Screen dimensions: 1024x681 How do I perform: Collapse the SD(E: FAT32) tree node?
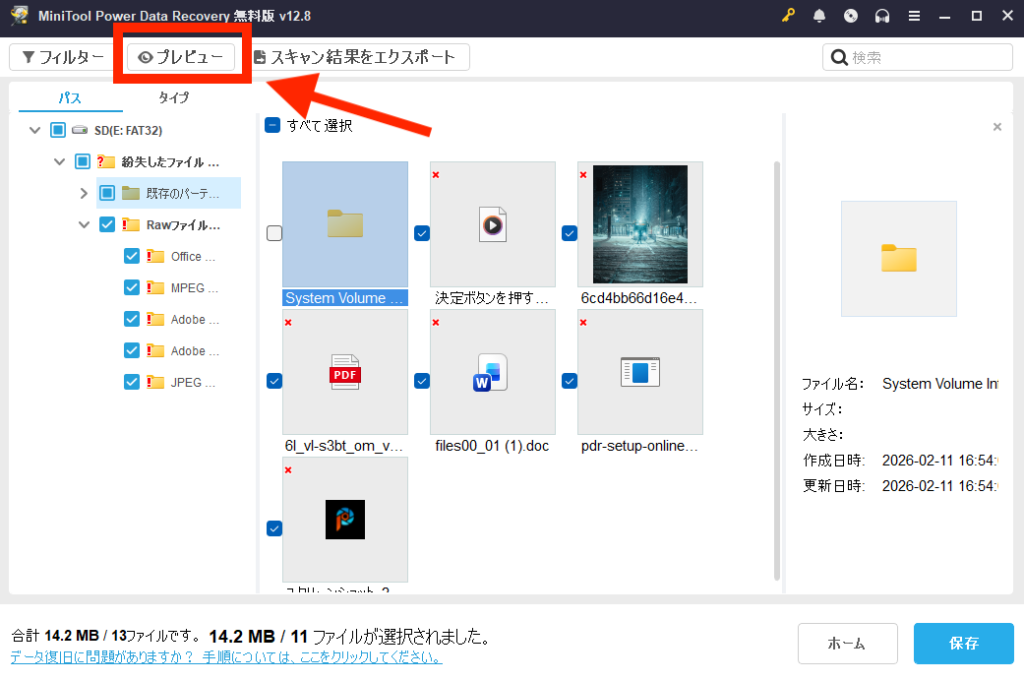pos(35,130)
